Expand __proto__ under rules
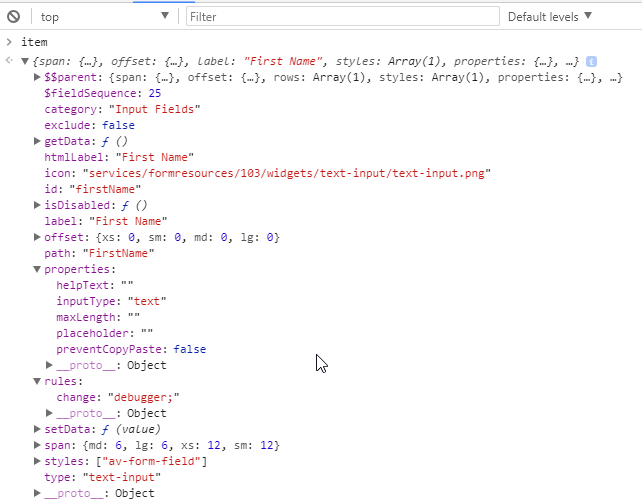This screenshot has height=501, width=642. (x=50, y=413)
